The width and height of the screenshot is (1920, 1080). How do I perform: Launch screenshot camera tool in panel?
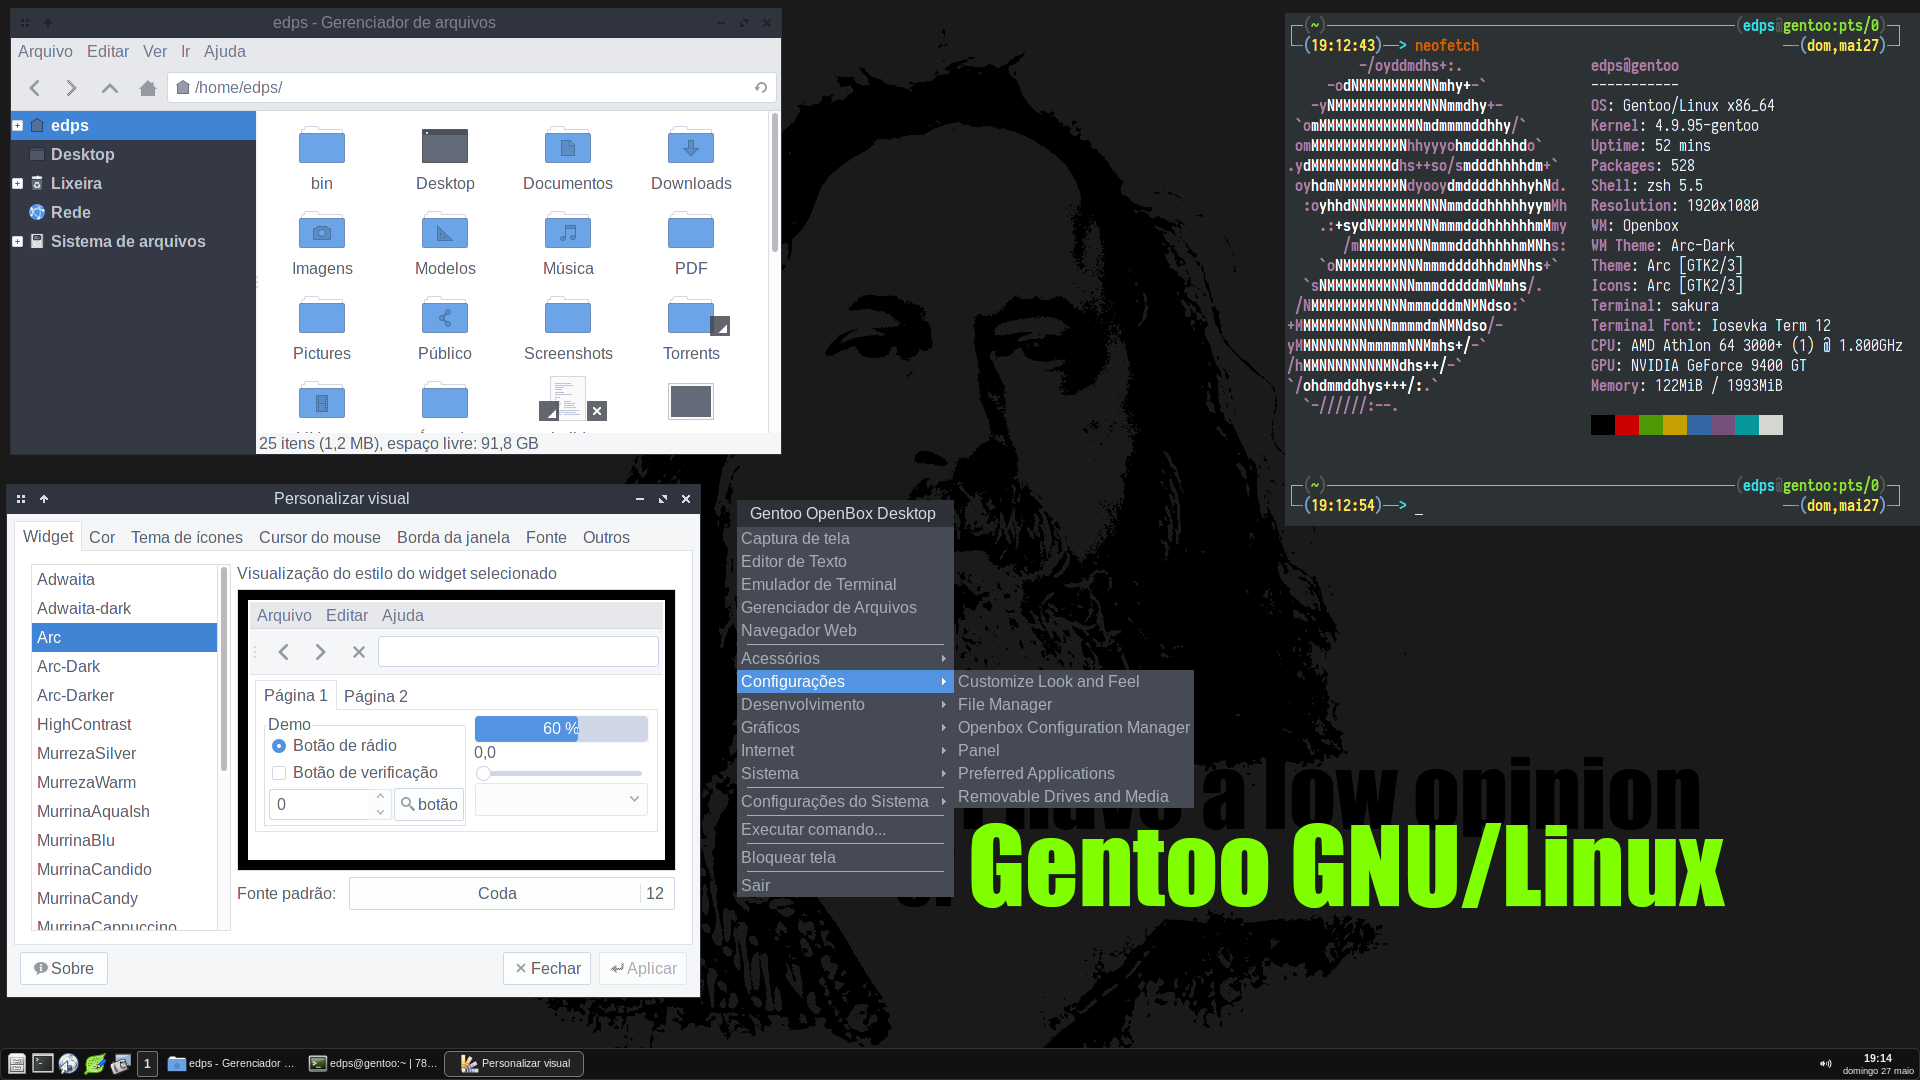tap(121, 1063)
